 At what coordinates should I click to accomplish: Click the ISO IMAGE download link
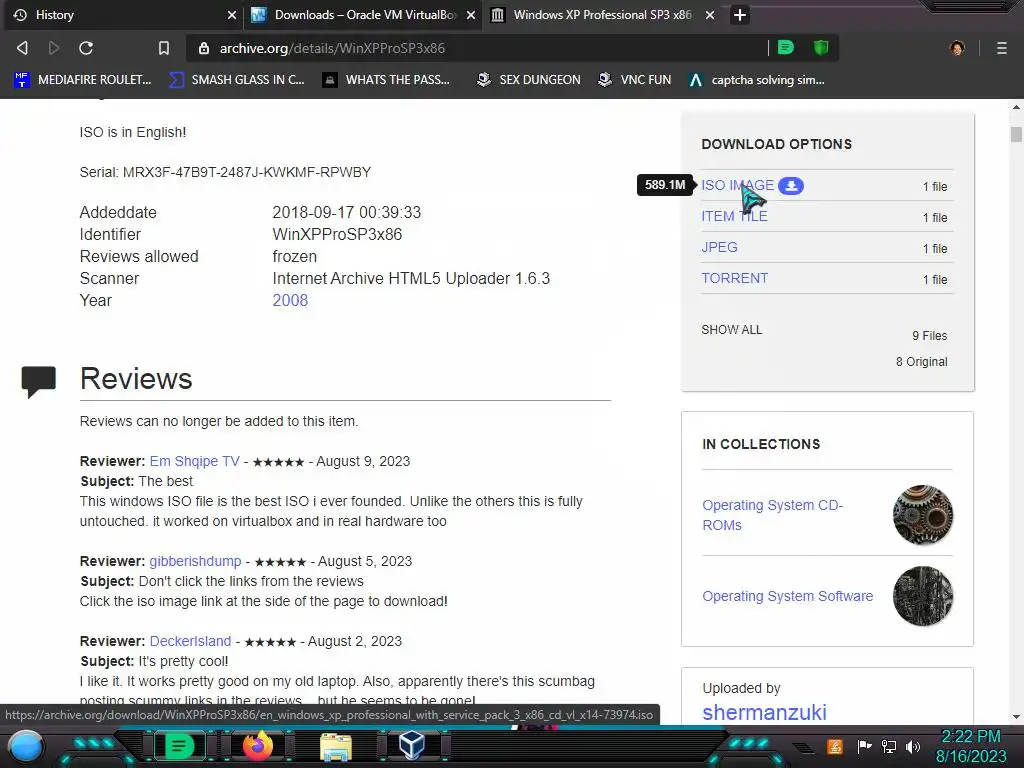[x=737, y=185]
